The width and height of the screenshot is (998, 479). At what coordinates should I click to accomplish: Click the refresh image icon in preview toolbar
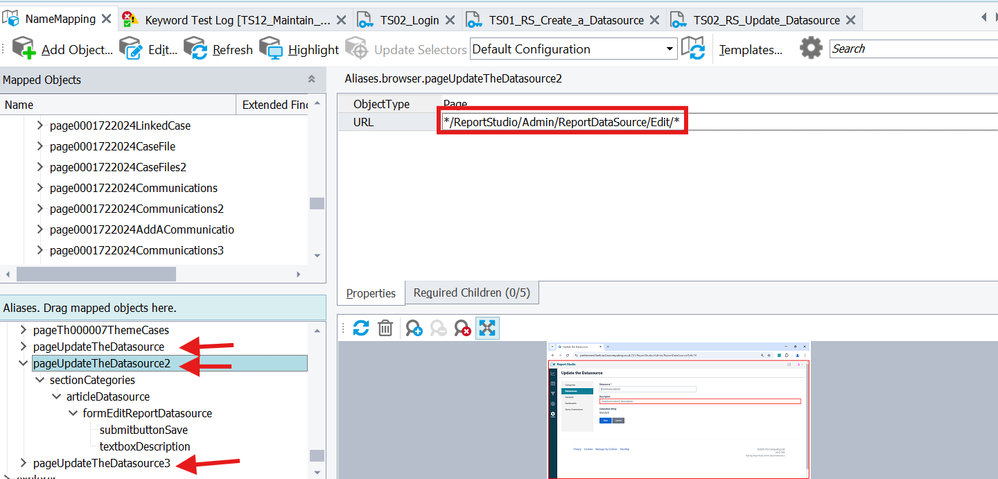(361, 328)
